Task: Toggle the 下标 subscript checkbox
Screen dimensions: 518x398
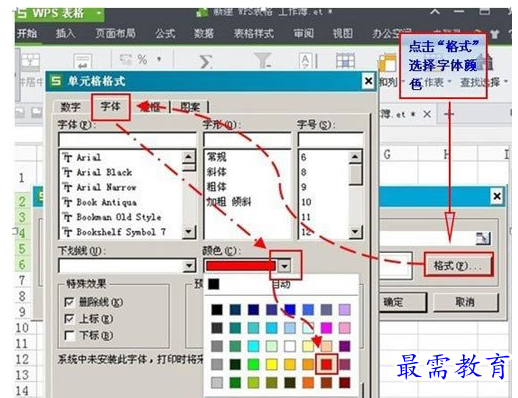Action: pyautogui.click(x=69, y=335)
